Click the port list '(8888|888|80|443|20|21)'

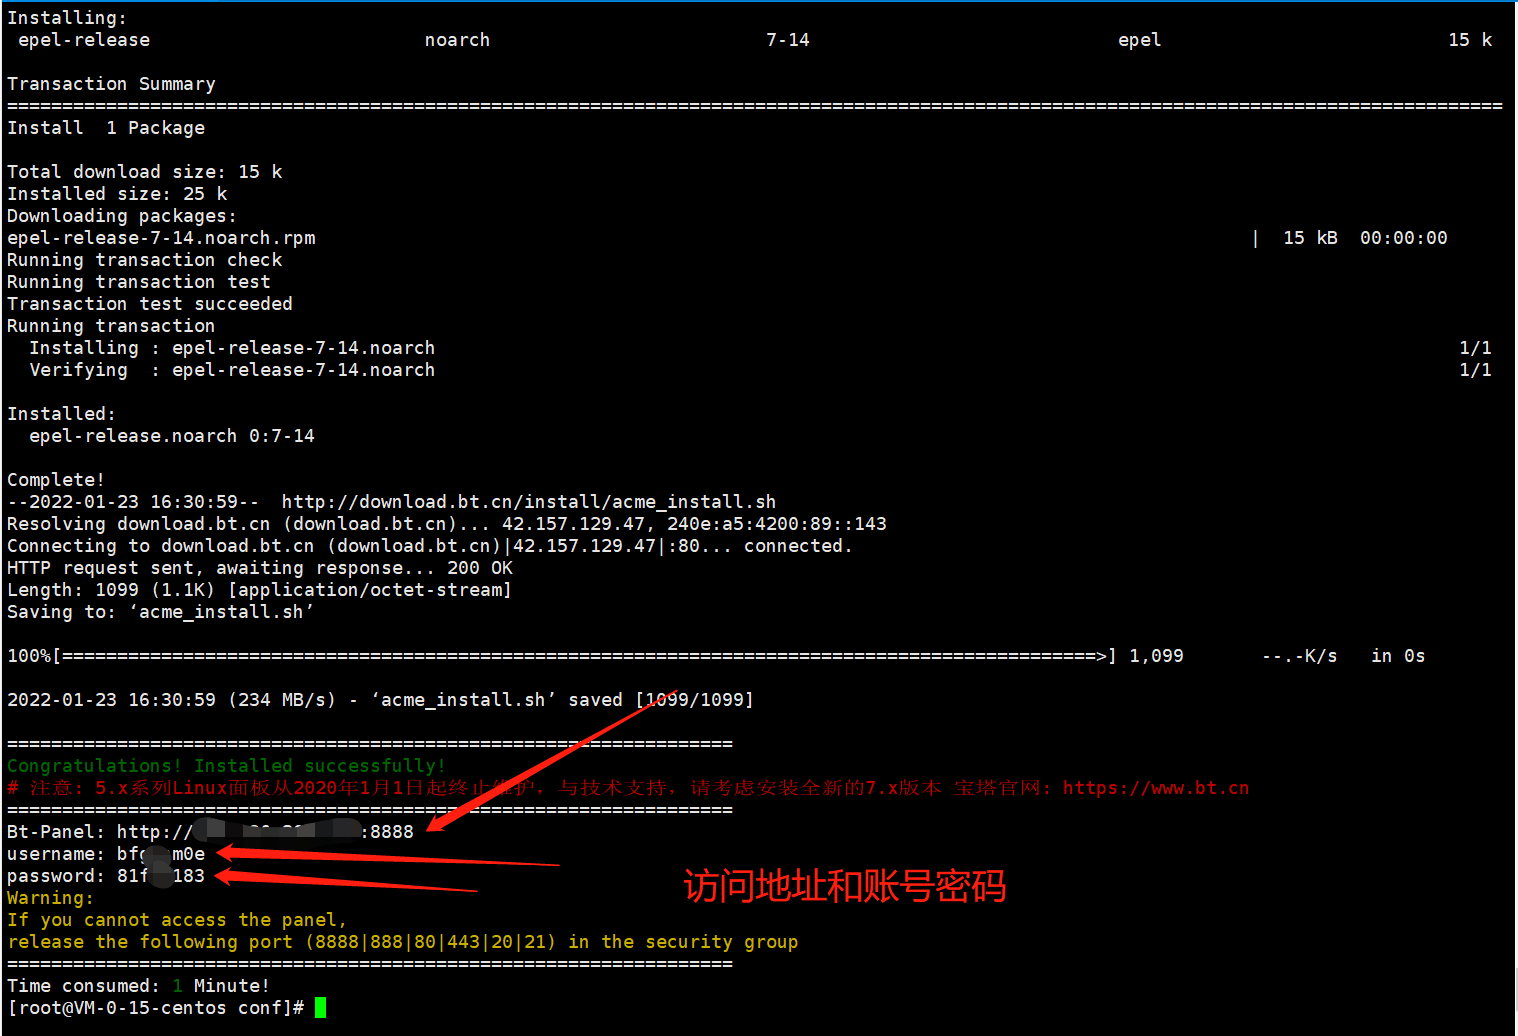430,942
